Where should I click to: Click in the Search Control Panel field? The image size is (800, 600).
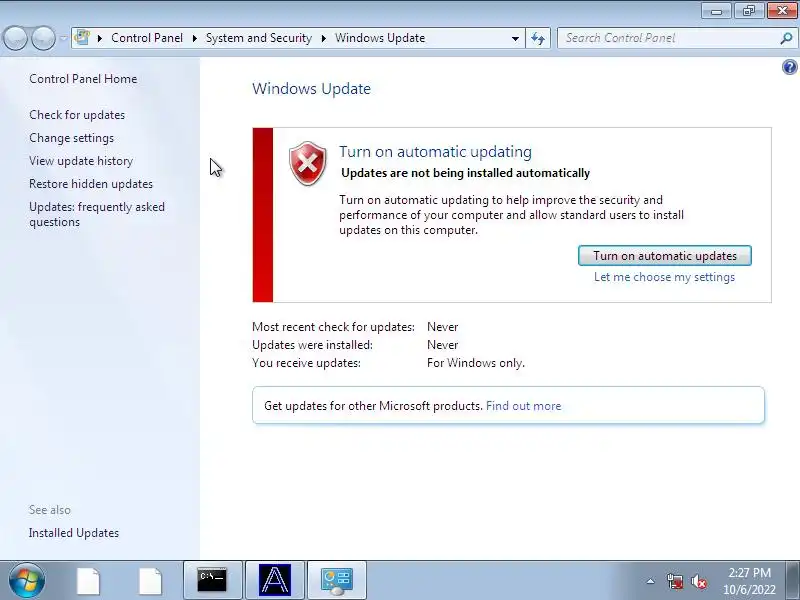tap(670, 38)
